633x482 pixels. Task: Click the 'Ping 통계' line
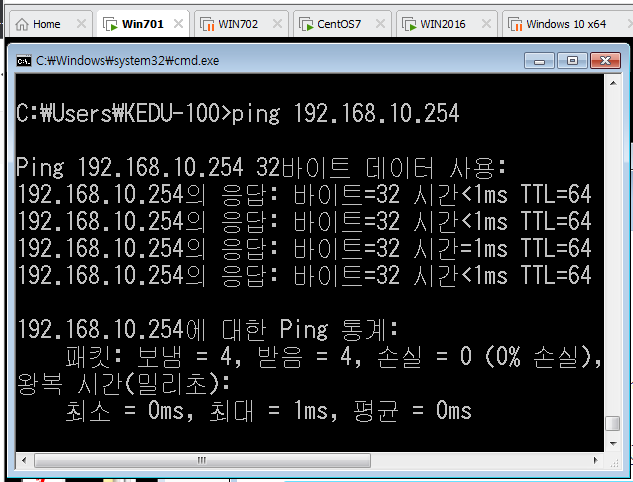click(208, 329)
